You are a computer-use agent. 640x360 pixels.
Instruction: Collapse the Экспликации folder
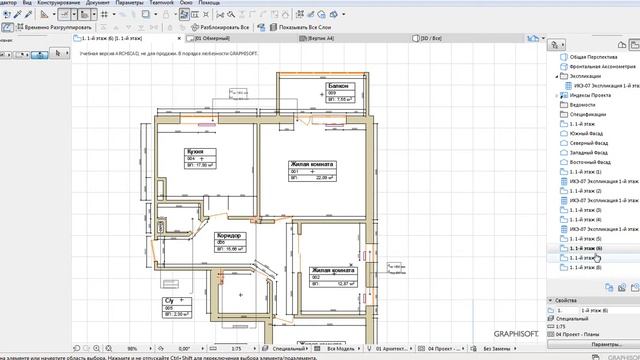coord(557,76)
